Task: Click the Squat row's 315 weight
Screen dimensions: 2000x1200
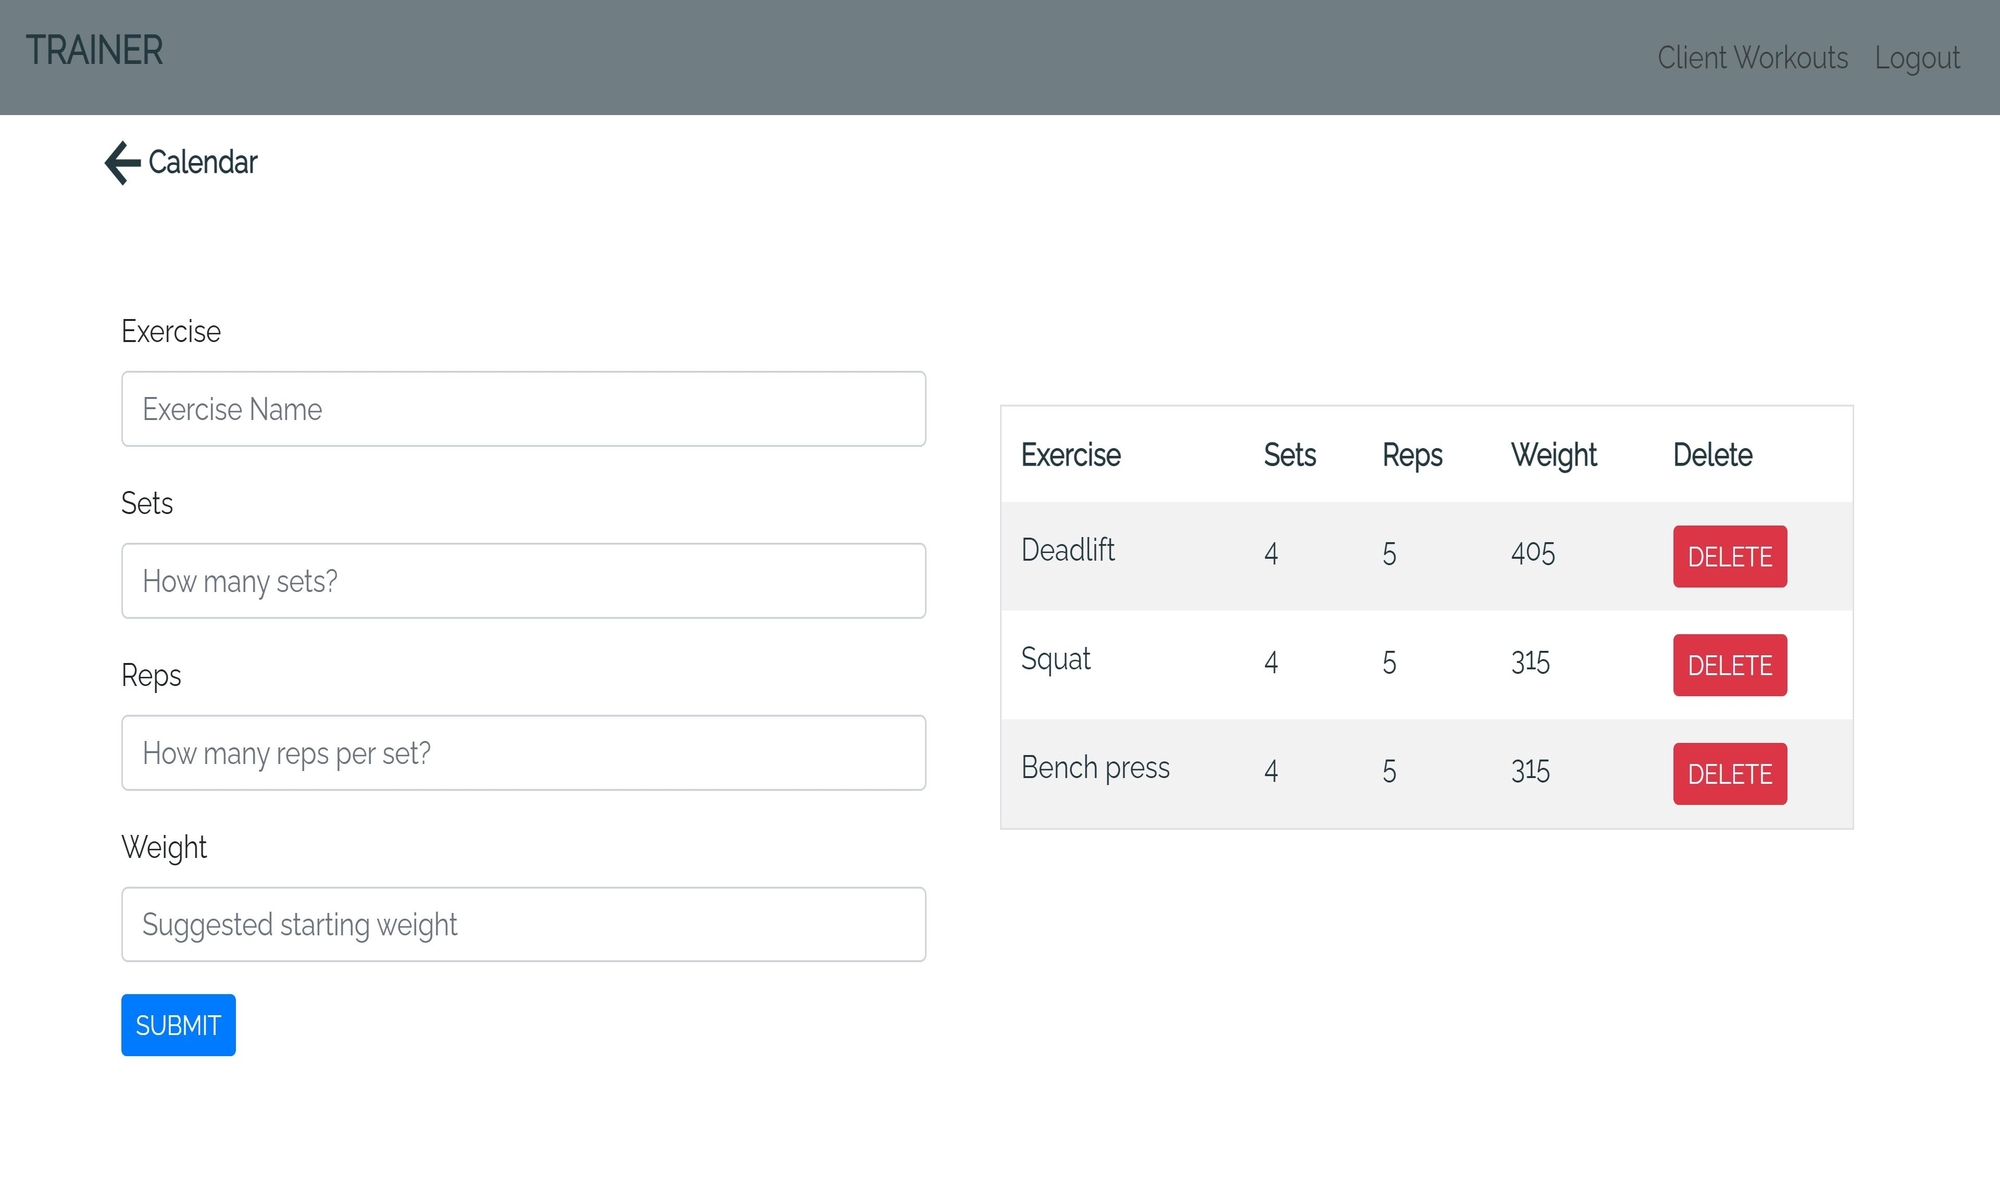Action: (1530, 662)
